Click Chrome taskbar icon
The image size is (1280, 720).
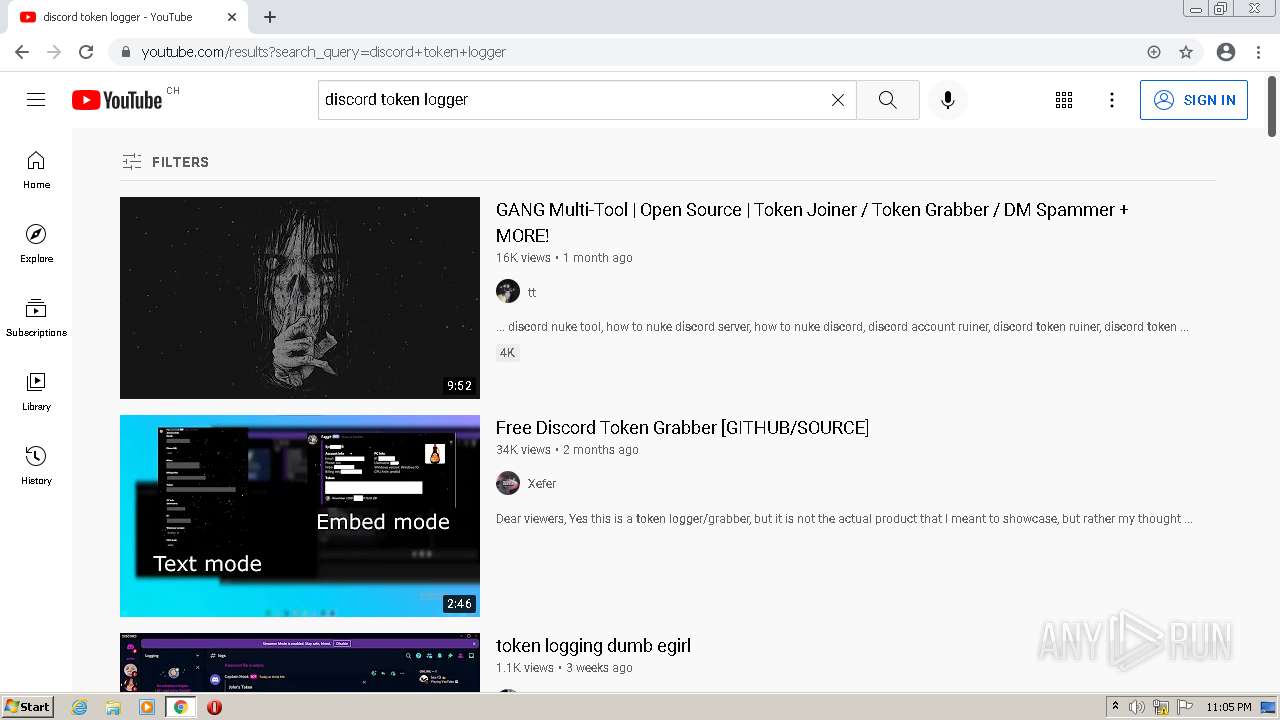click(181, 707)
